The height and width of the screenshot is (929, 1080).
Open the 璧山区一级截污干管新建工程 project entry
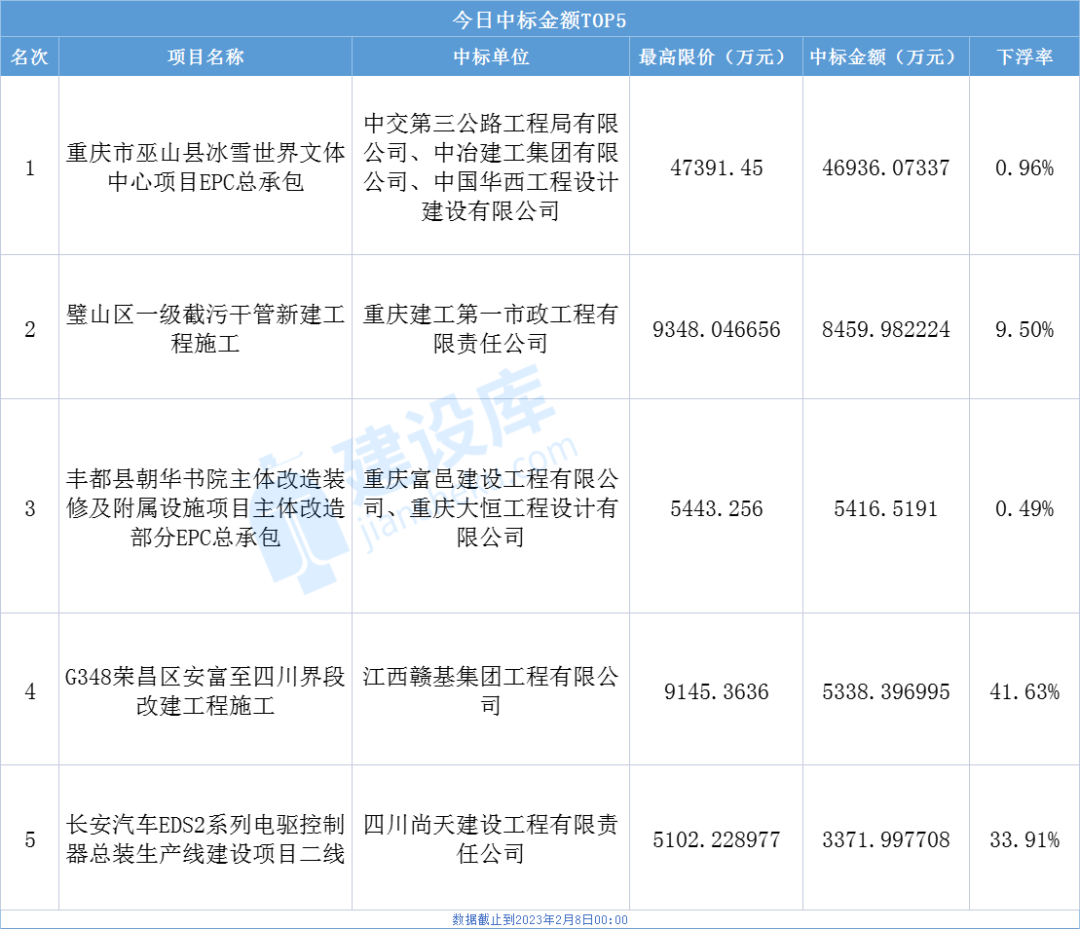tap(205, 329)
